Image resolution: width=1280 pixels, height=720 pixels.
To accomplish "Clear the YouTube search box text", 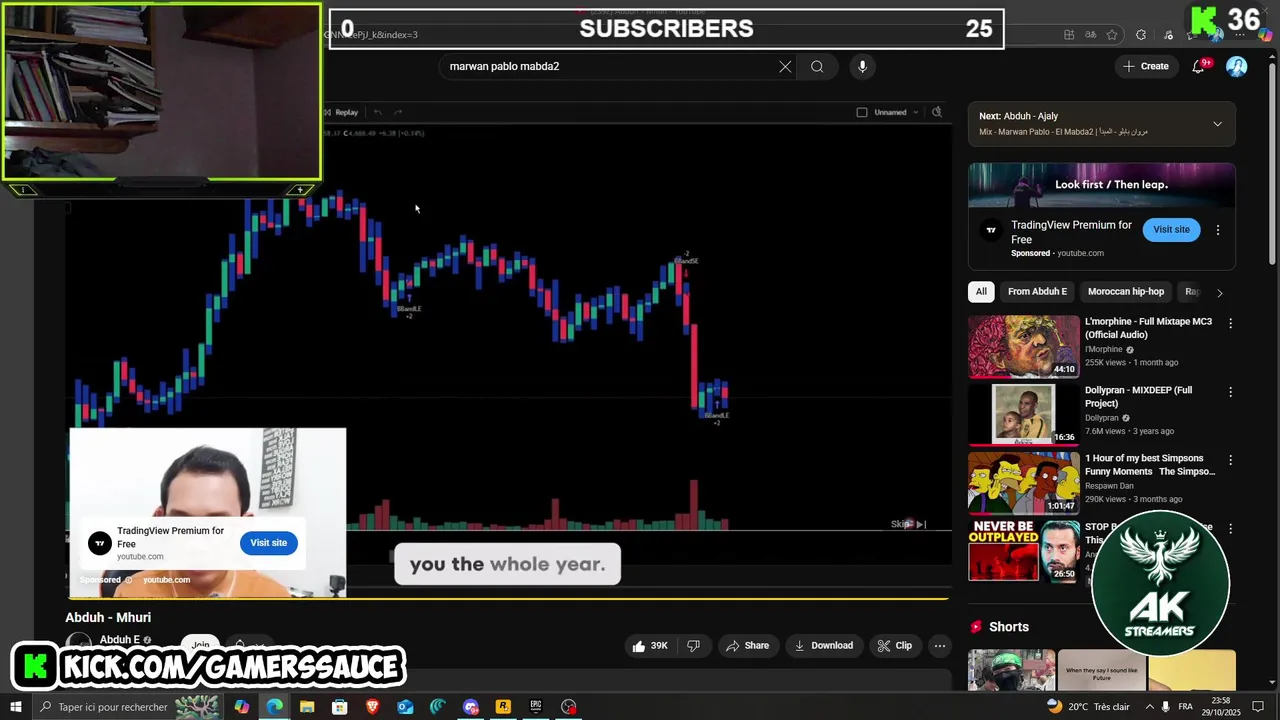I will click(x=785, y=67).
